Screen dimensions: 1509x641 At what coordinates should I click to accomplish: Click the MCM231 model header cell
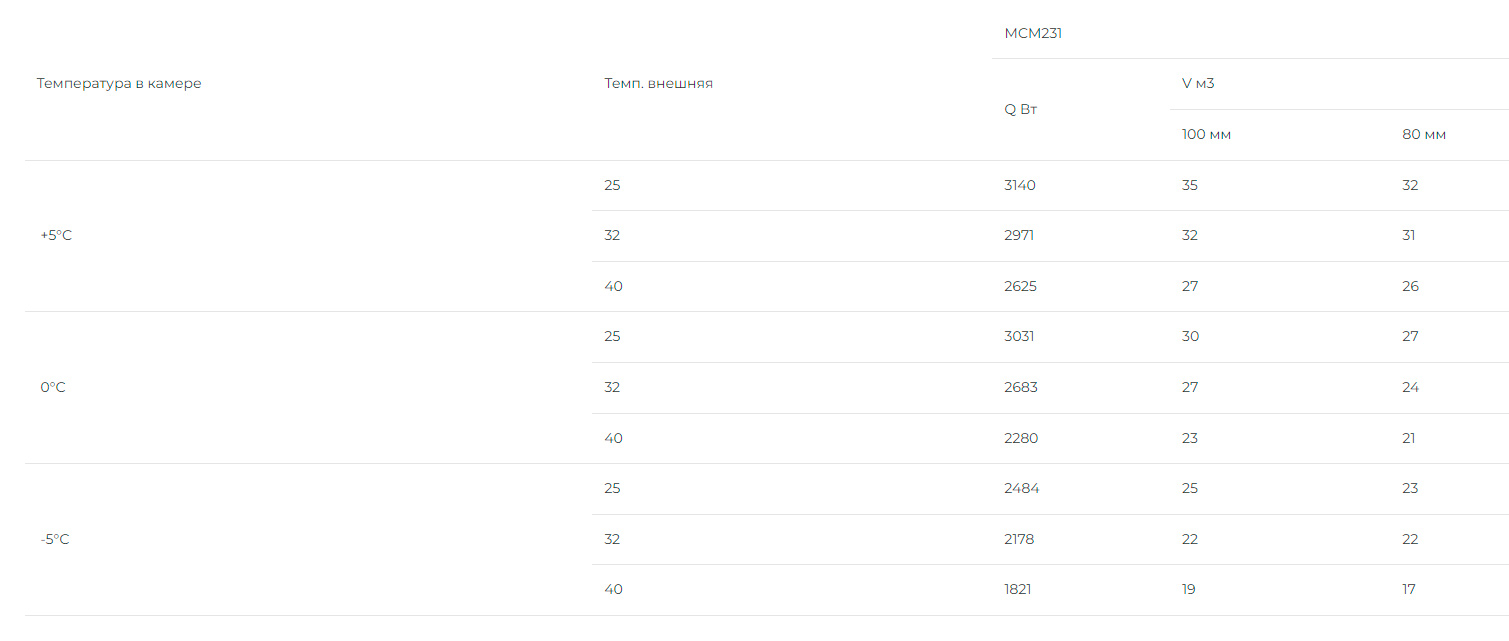(1033, 33)
